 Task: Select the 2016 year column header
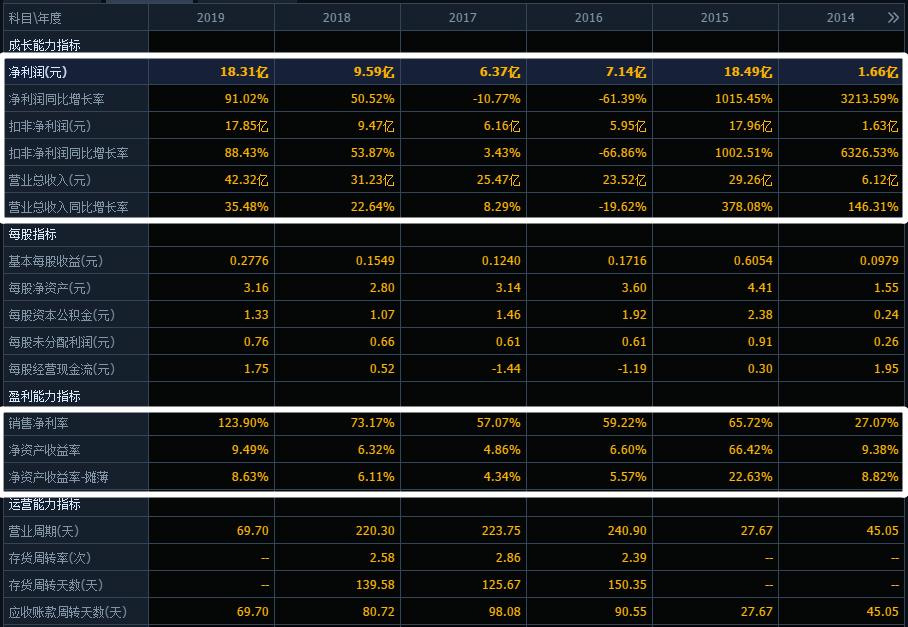[x=588, y=18]
